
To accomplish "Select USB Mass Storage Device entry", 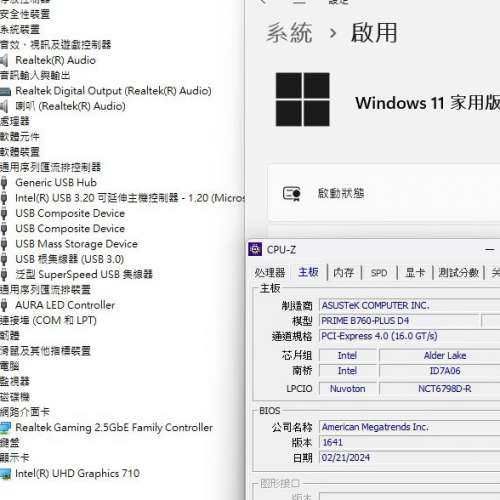I will point(77,244).
